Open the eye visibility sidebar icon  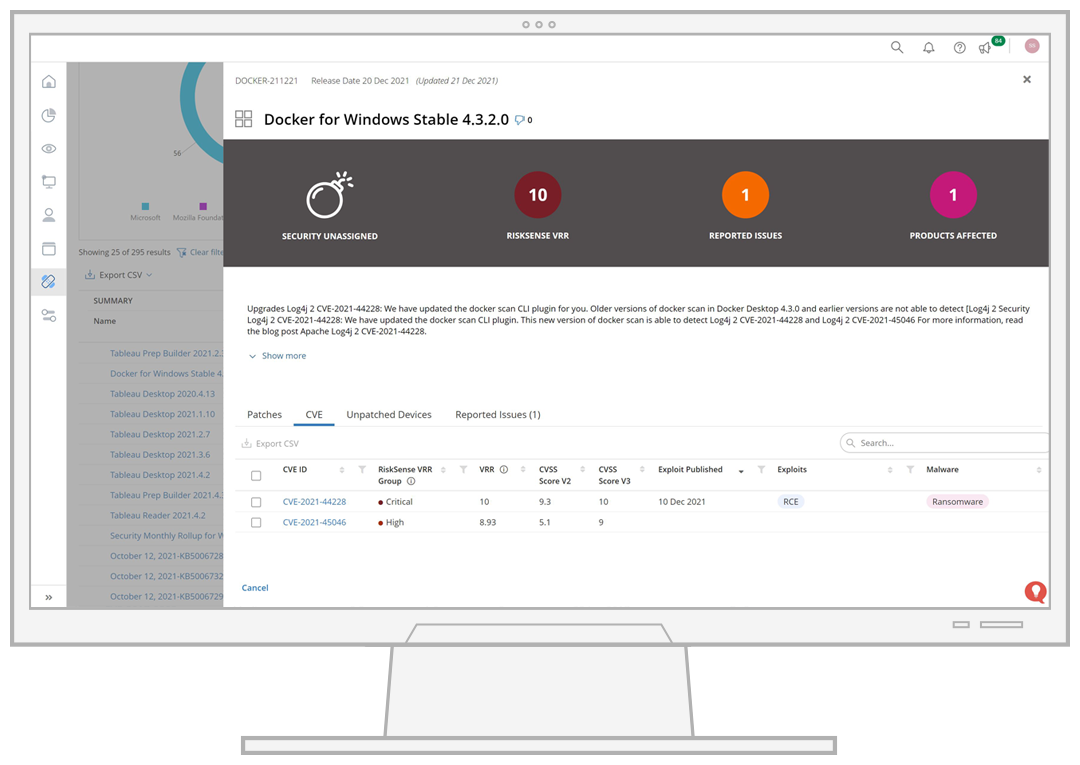pos(48,149)
